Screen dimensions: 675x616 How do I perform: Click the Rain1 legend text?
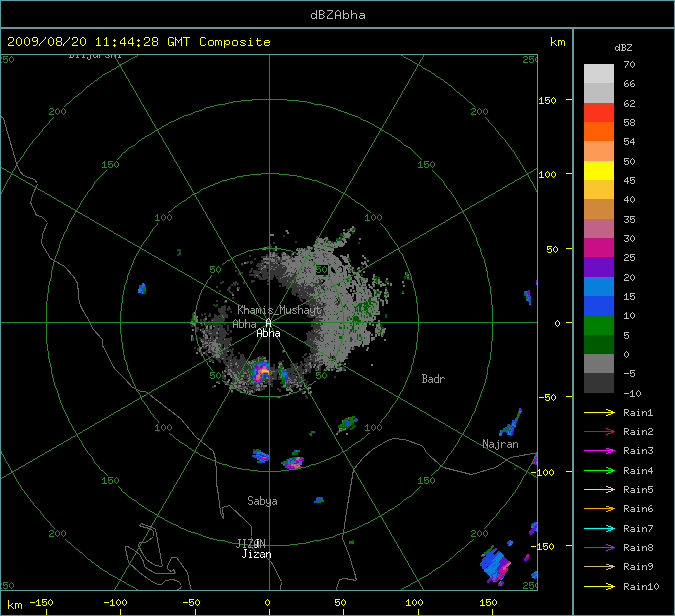[638, 412]
